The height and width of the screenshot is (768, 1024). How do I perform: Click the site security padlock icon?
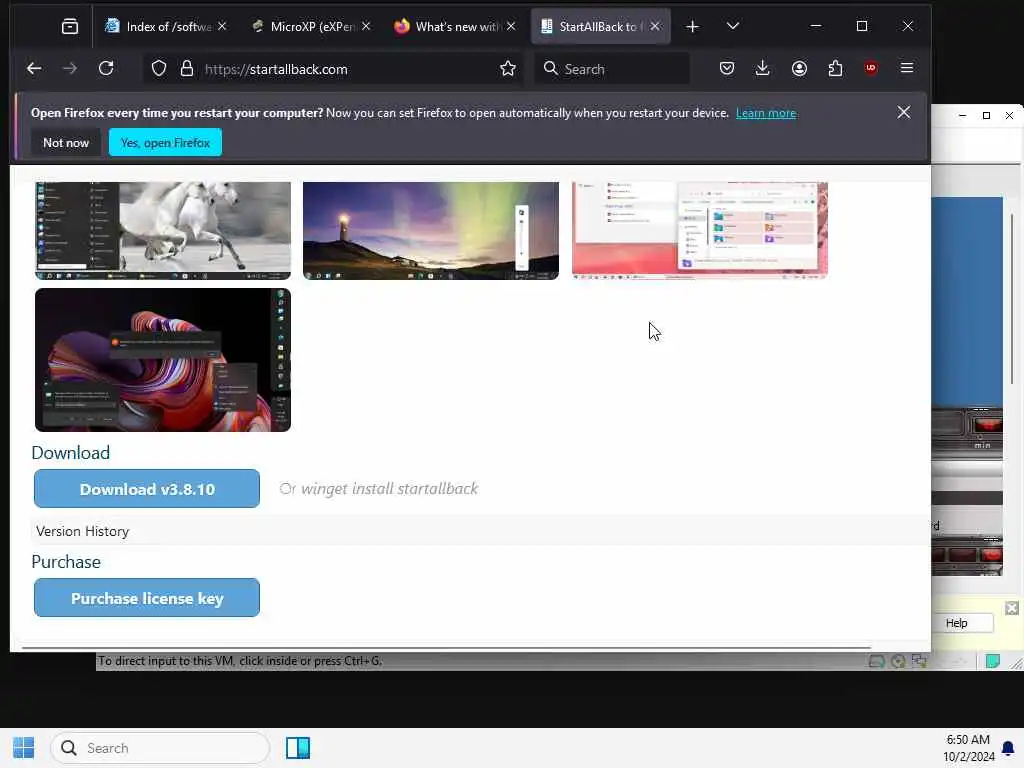[x=187, y=69]
